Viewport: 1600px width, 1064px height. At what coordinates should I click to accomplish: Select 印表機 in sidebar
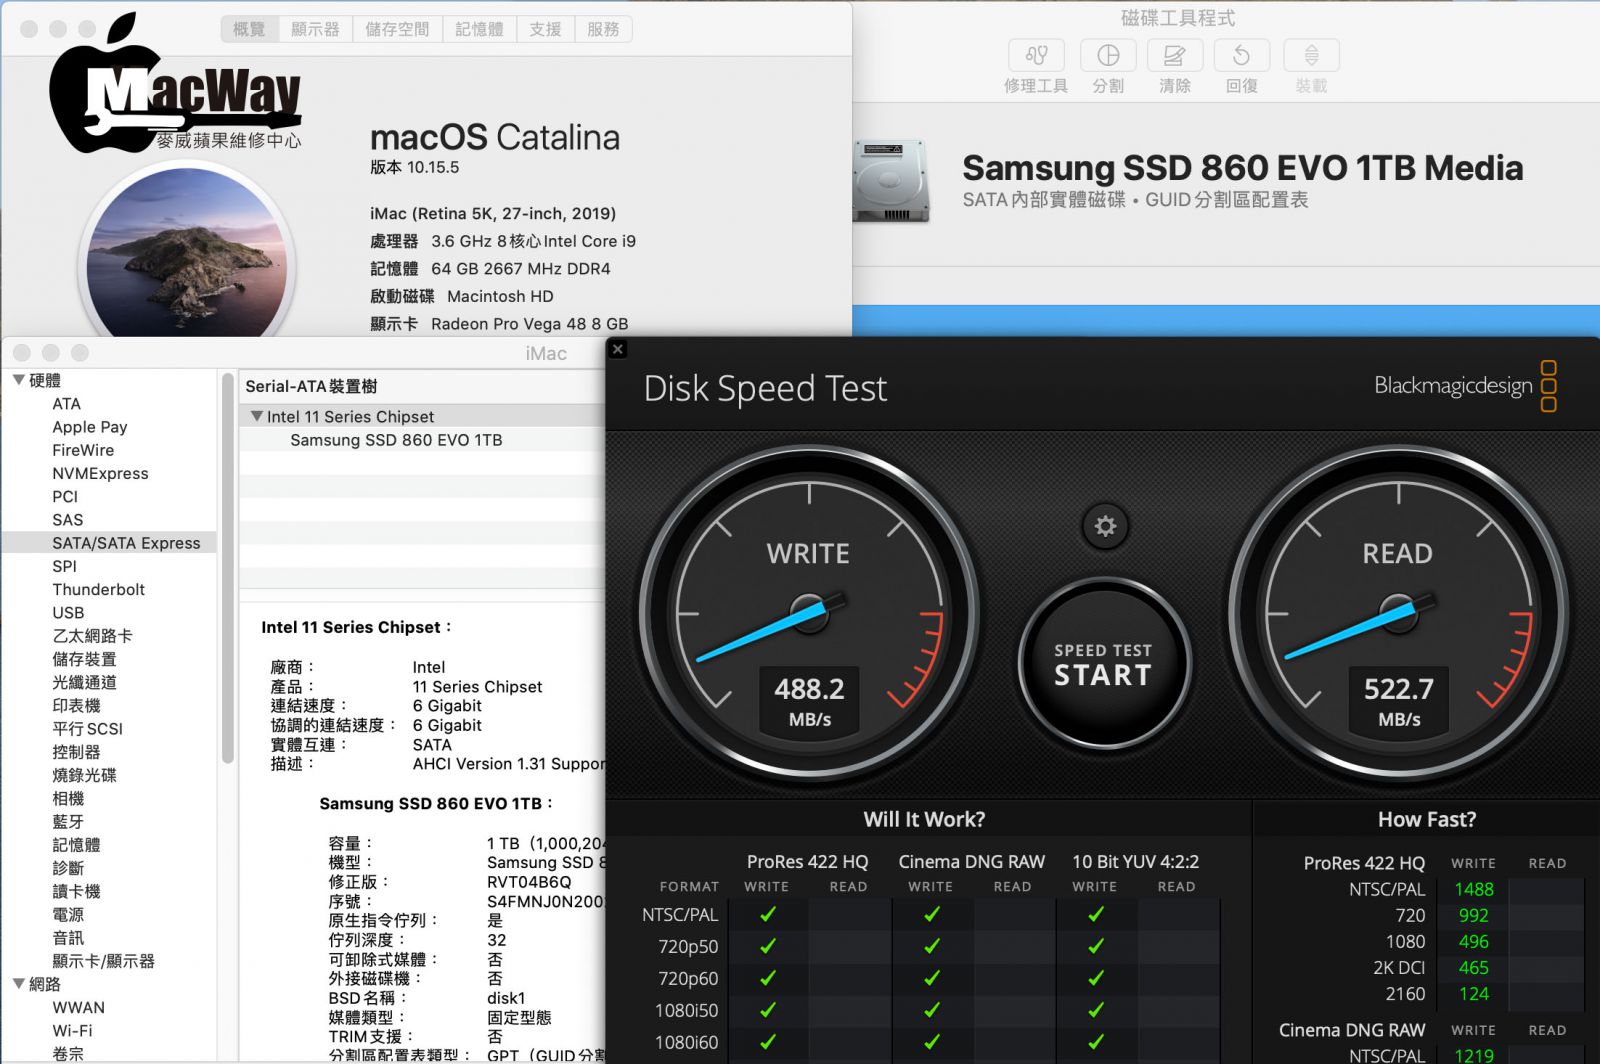(76, 706)
